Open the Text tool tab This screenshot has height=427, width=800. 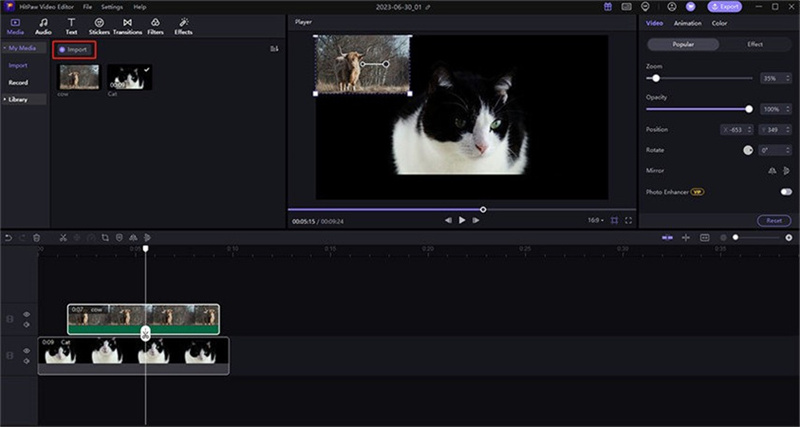[71, 27]
